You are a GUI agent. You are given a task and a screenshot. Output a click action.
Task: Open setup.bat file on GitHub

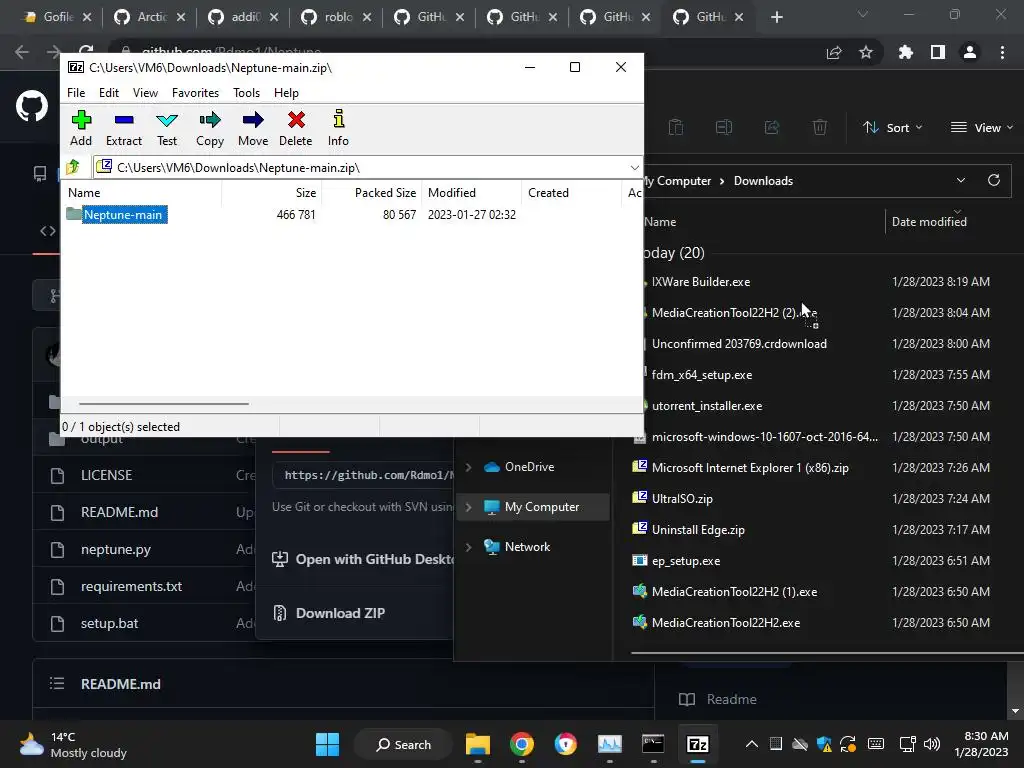pyautogui.click(x=109, y=623)
